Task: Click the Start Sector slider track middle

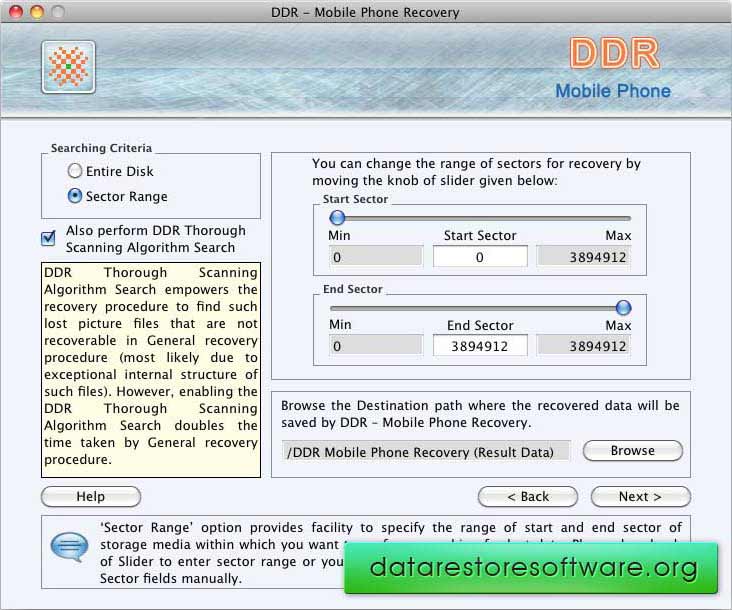Action: coord(480,218)
